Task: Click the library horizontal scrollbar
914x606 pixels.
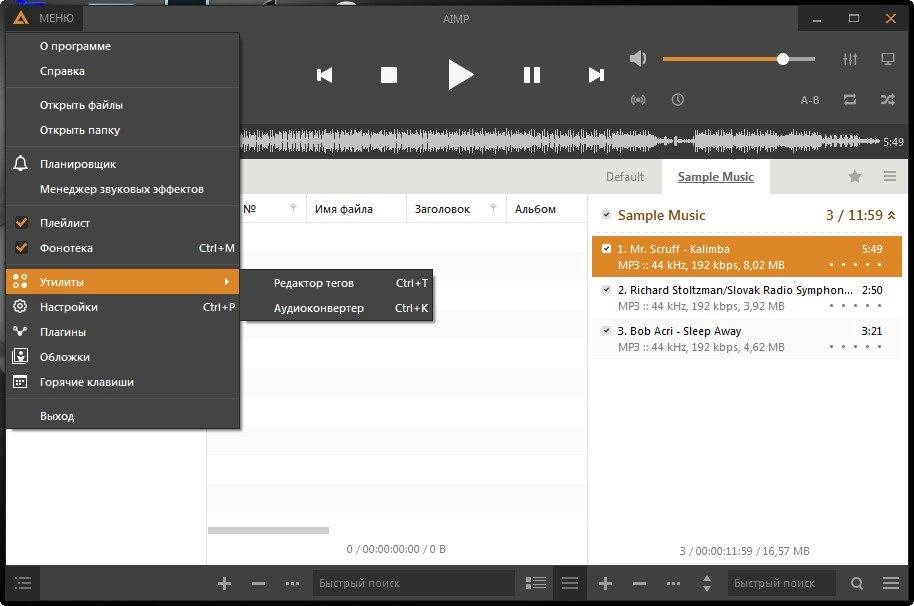Action: click(x=268, y=530)
